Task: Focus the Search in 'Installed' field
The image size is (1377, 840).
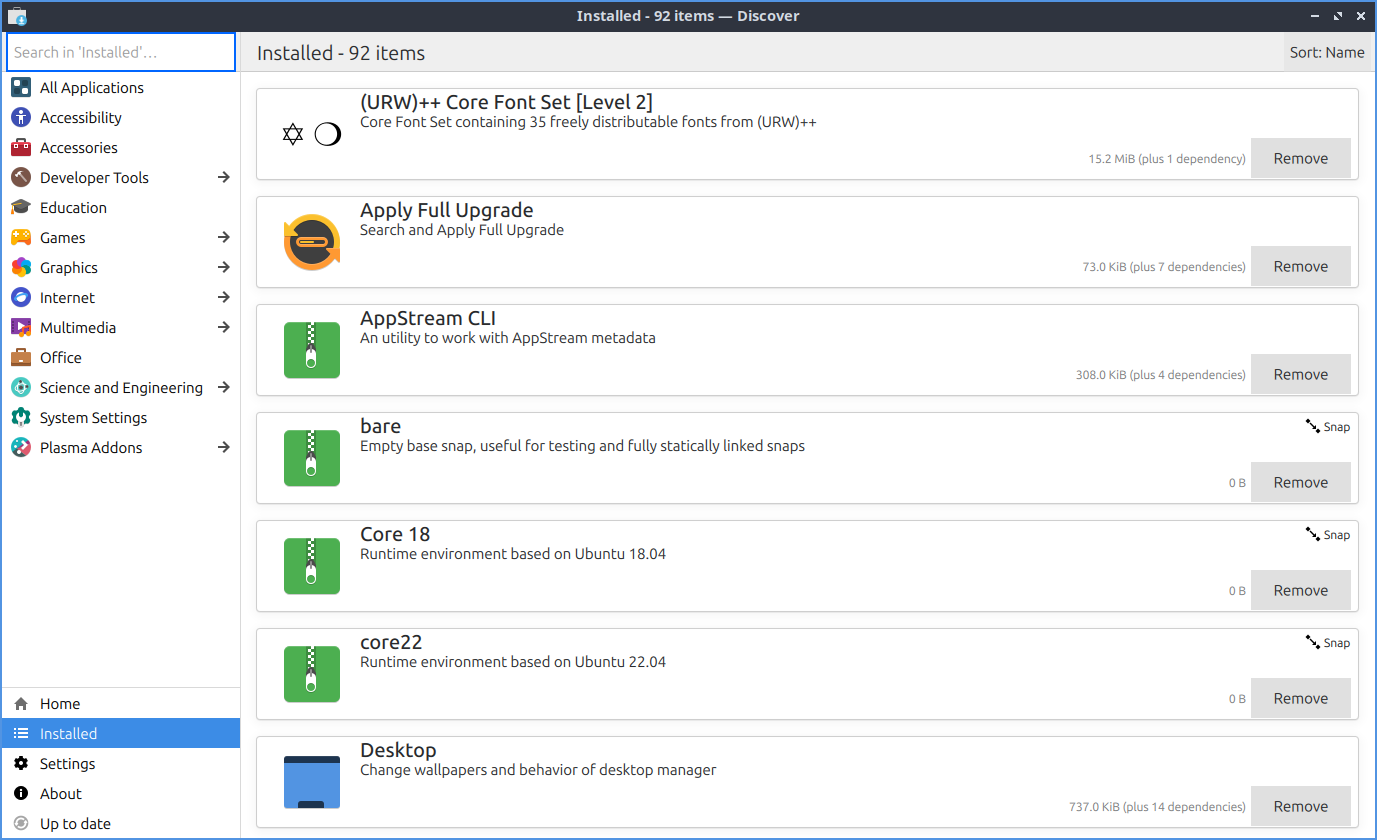Action: pyautogui.click(x=121, y=53)
